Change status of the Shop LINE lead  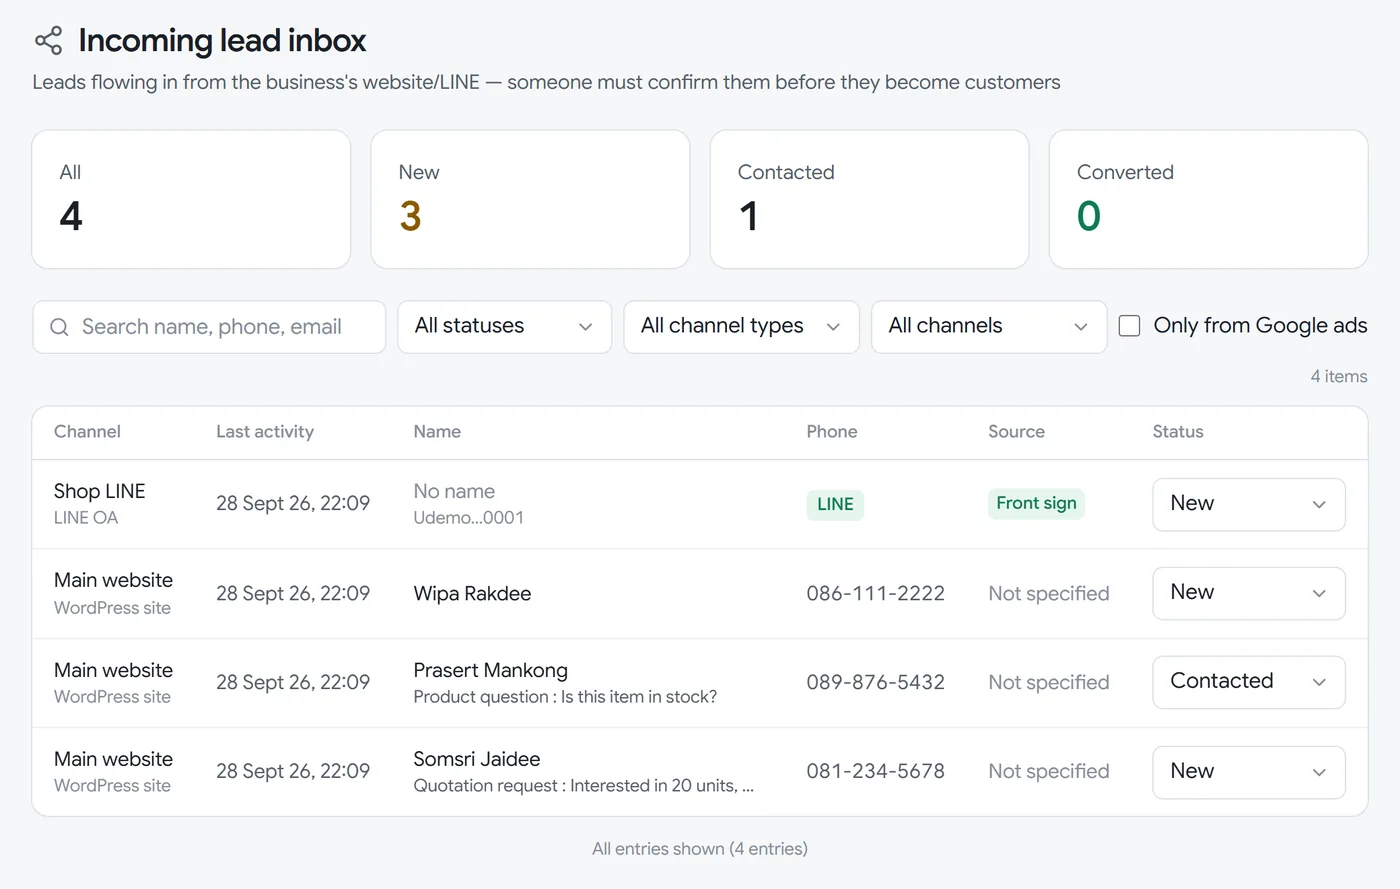point(1248,504)
